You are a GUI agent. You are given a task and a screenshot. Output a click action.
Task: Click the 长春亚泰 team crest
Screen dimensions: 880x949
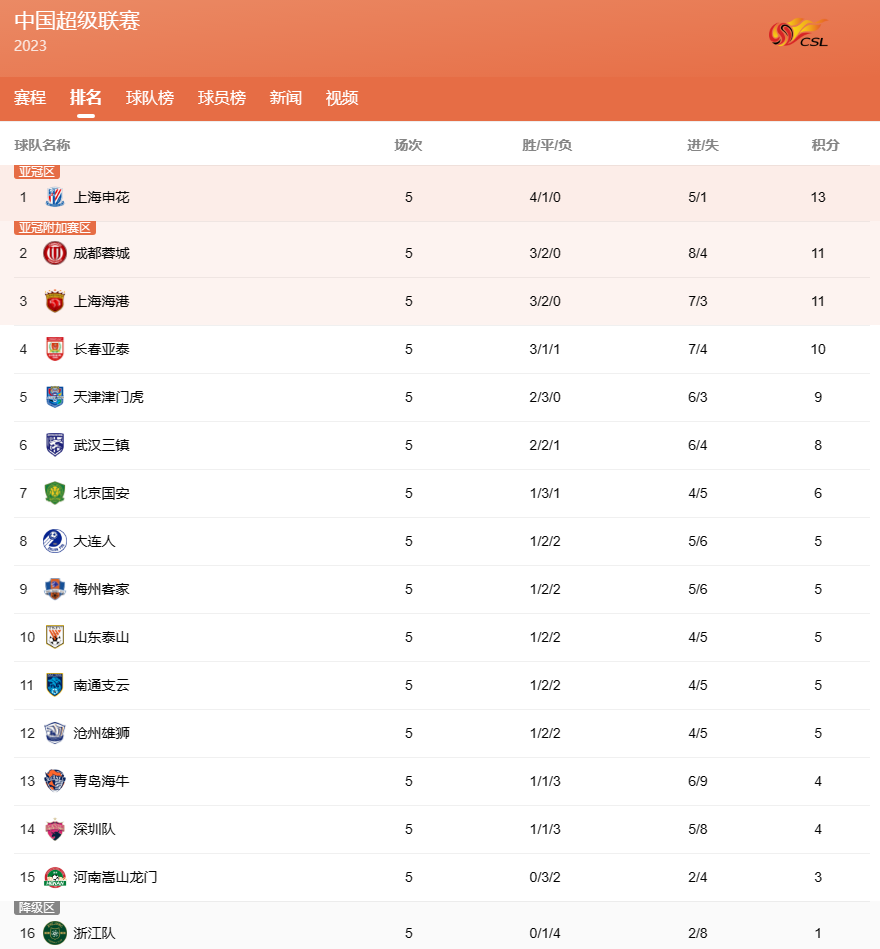click(x=54, y=349)
